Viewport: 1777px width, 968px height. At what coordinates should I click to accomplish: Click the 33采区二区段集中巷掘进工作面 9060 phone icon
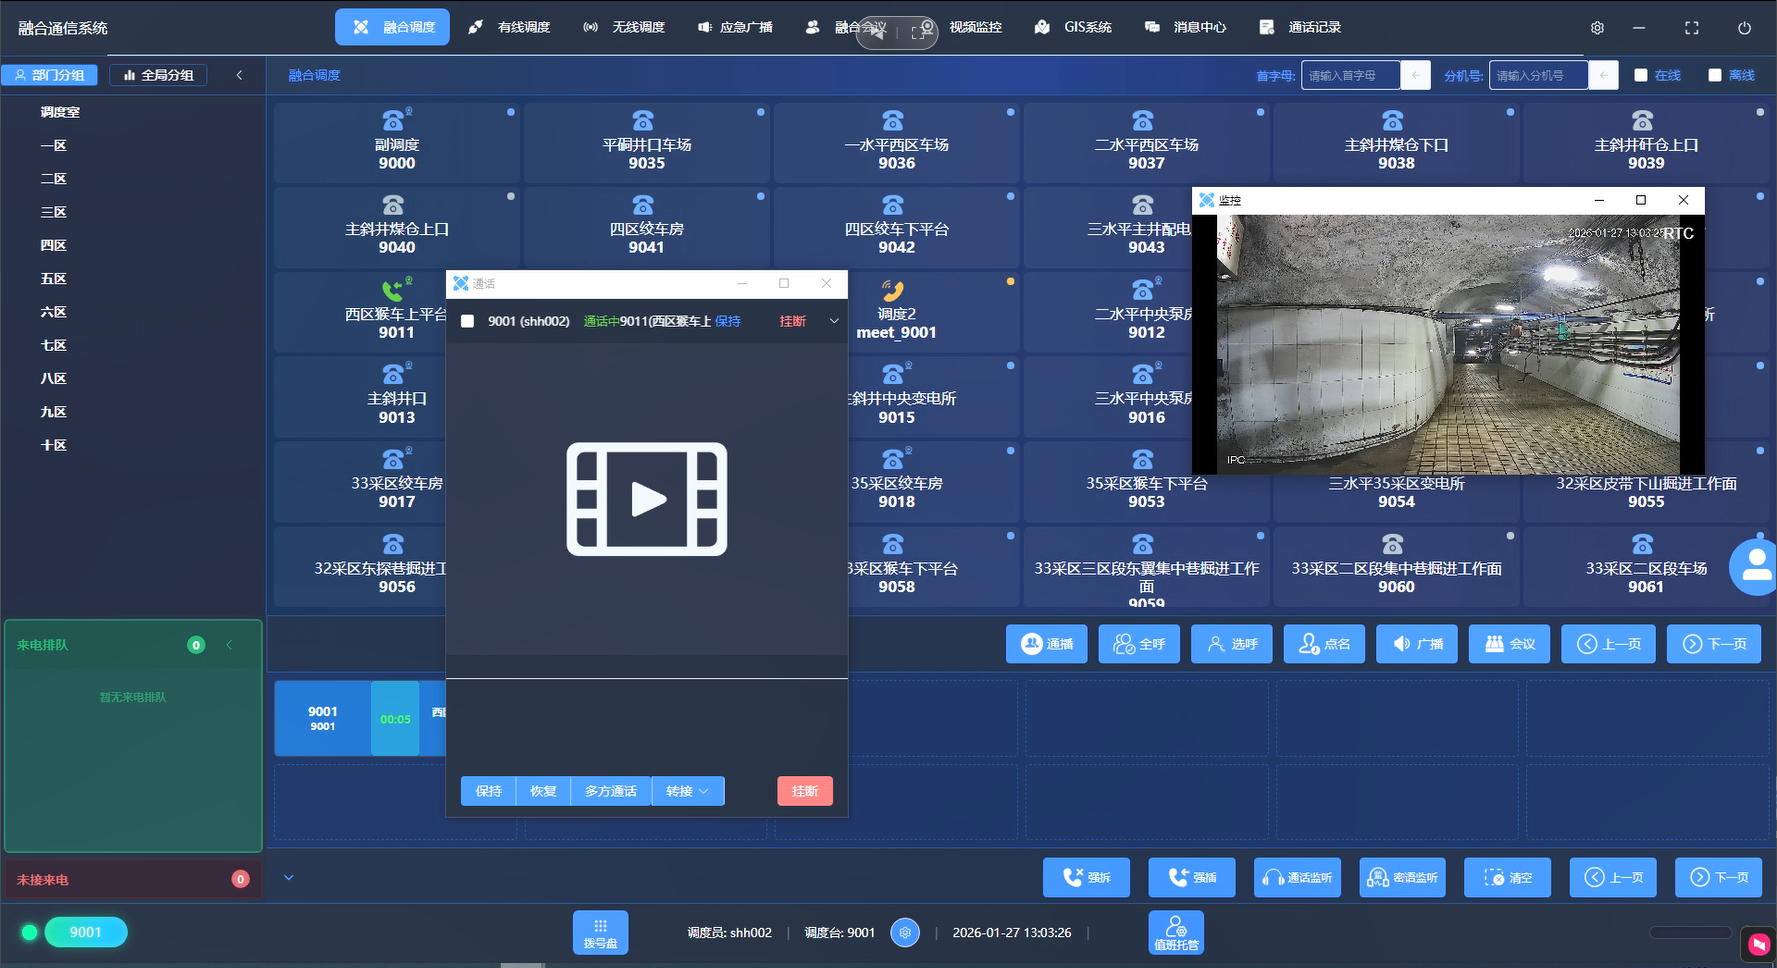pos(1393,544)
